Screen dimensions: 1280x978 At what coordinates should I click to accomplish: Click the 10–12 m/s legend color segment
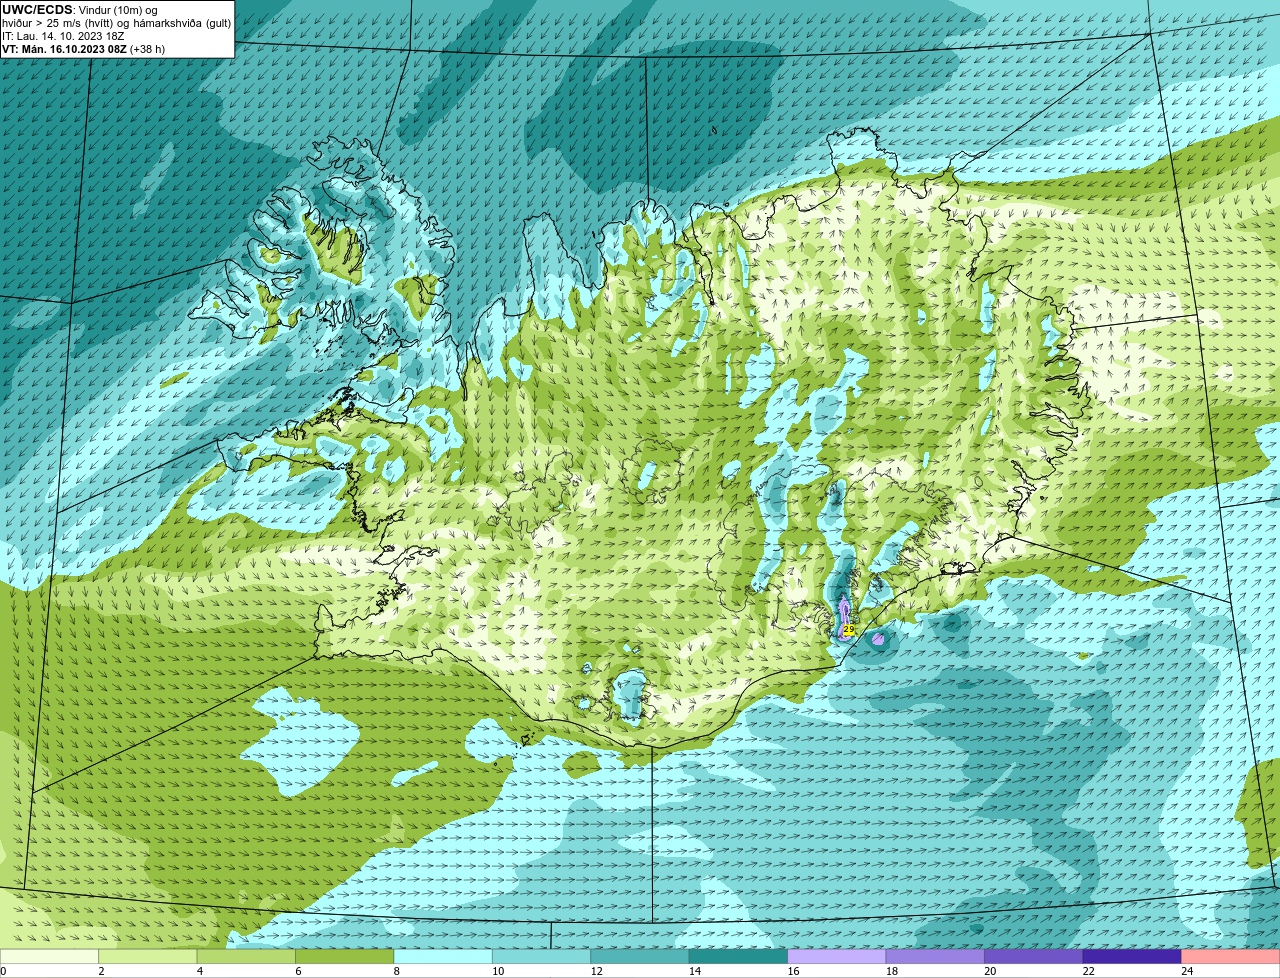click(x=542, y=957)
